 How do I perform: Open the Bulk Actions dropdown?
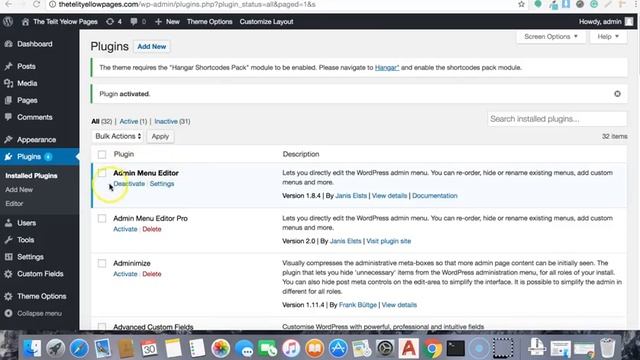tap(118, 136)
